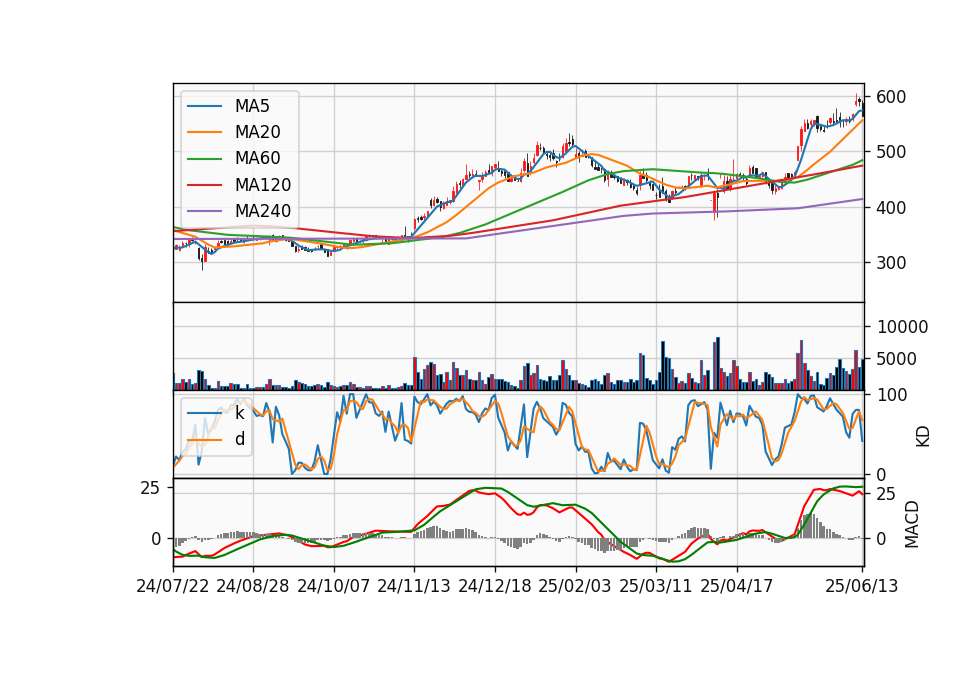Screen dimensions: 960x690
Task: Click the MA20 legend label
Action: pyautogui.click(x=257, y=132)
